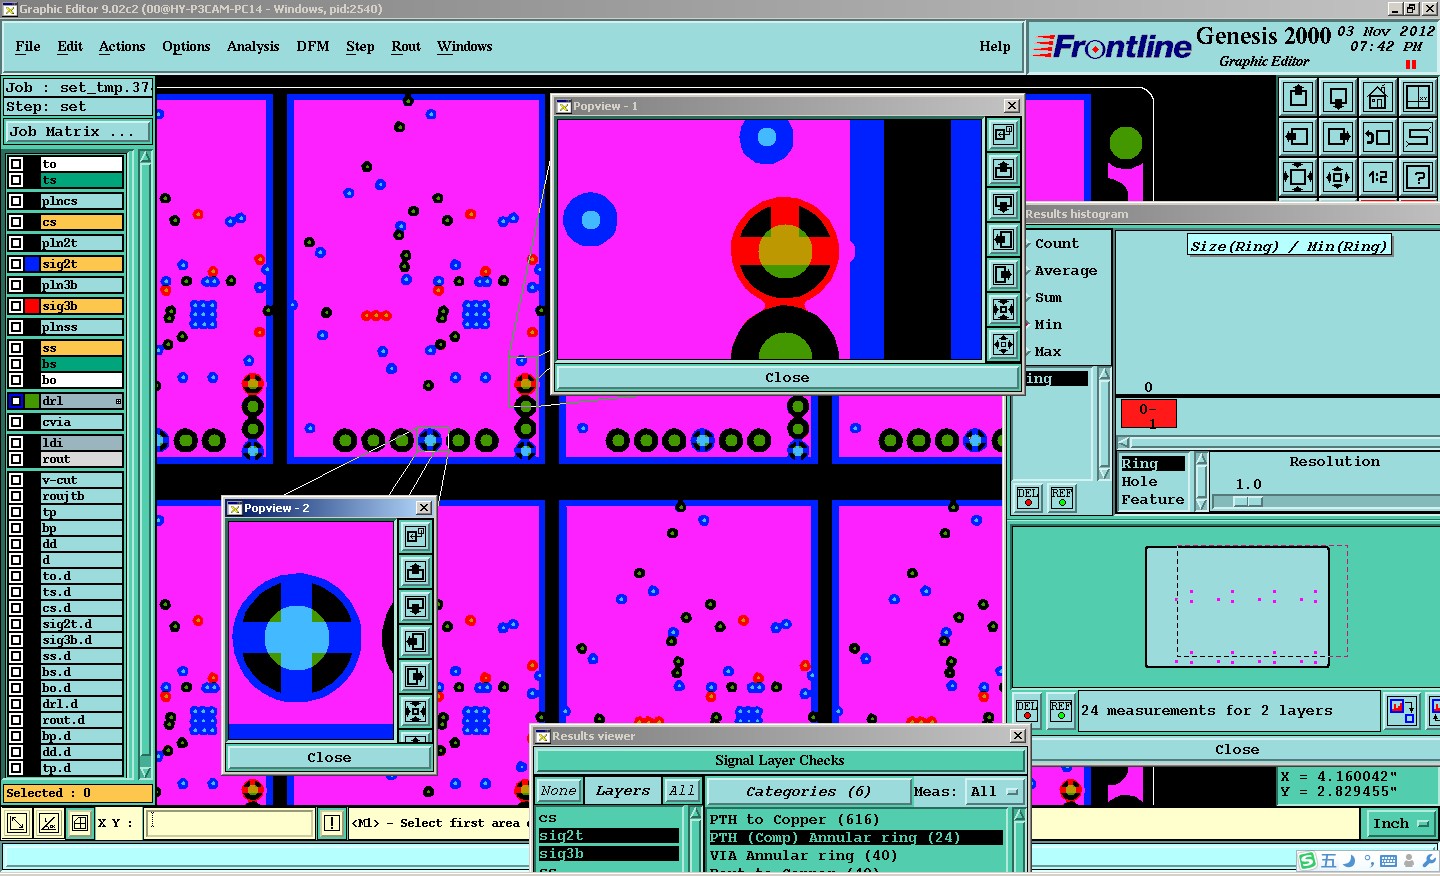Click the question mark query icon
This screenshot has width=1440, height=876.
tap(1418, 177)
